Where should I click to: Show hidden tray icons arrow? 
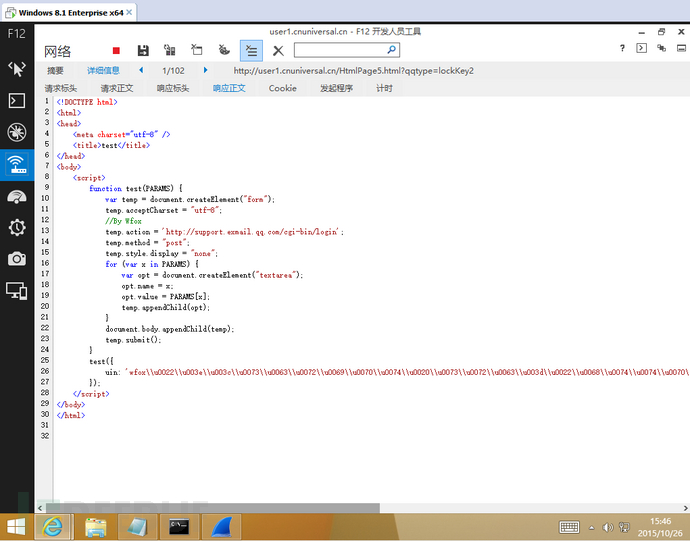591,527
